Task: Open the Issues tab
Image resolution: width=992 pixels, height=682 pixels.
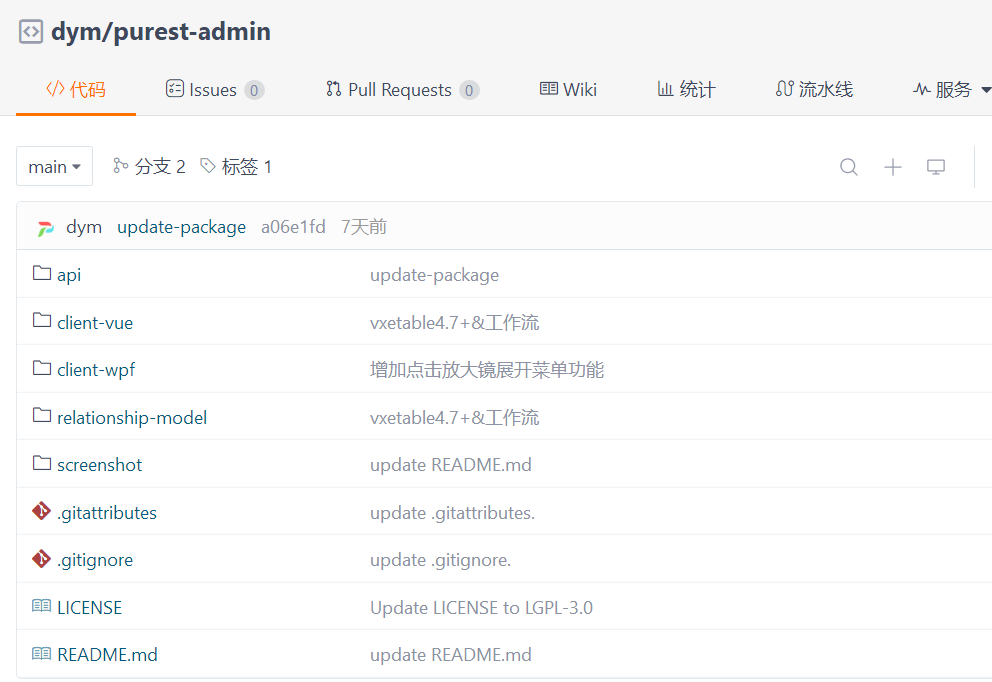Action: (x=214, y=90)
